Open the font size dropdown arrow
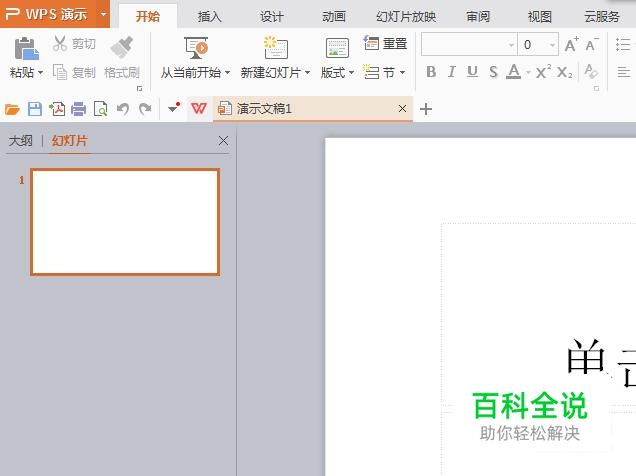This screenshot has height=476, width=636. (552, 45)
